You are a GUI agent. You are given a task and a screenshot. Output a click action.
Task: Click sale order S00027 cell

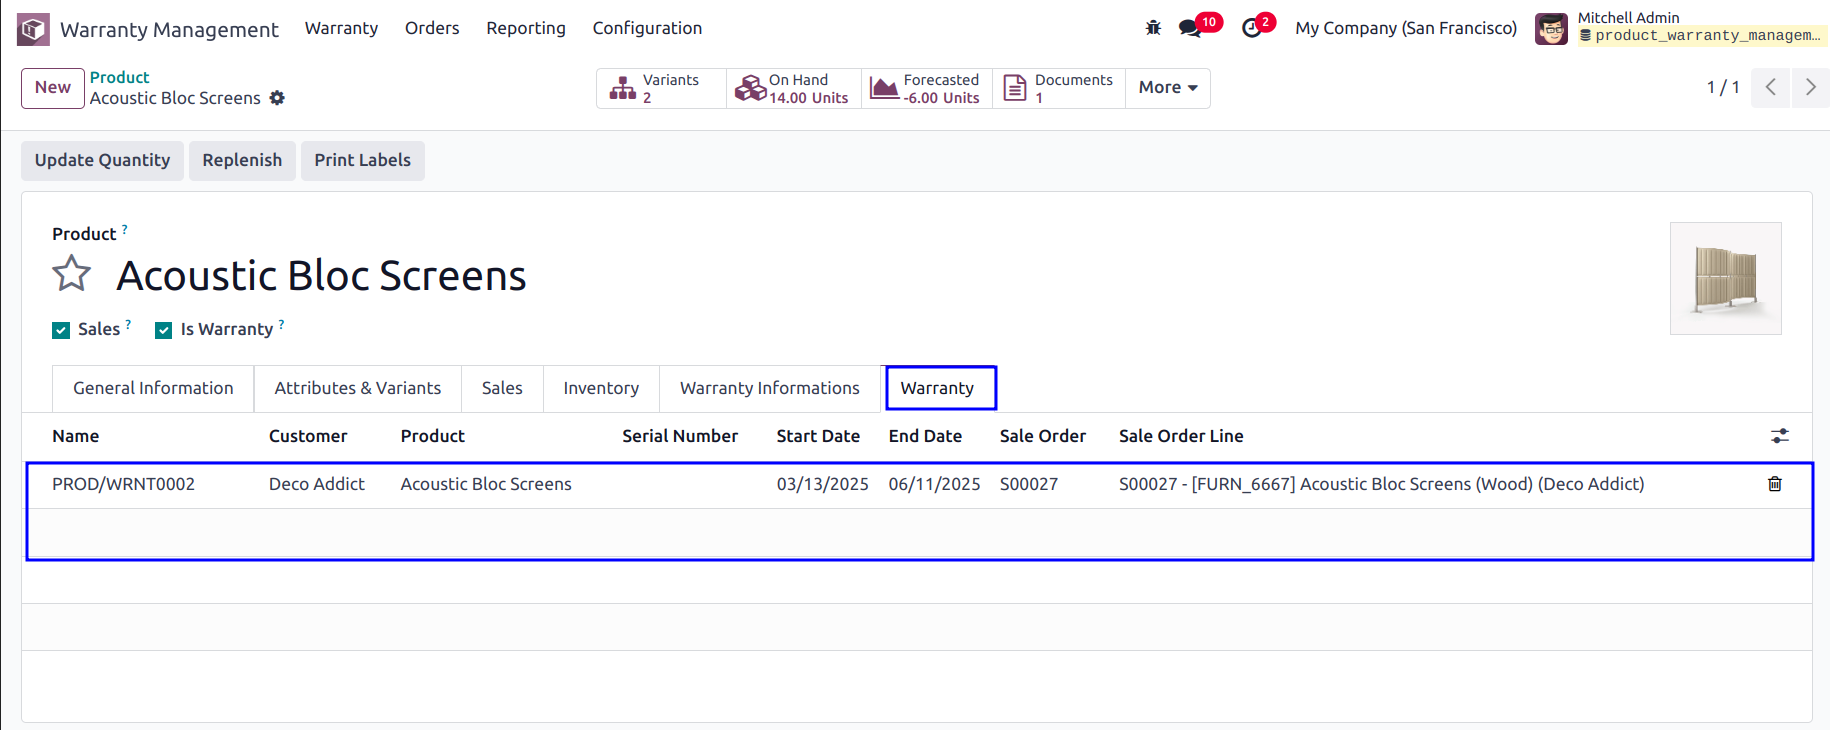1029,484
